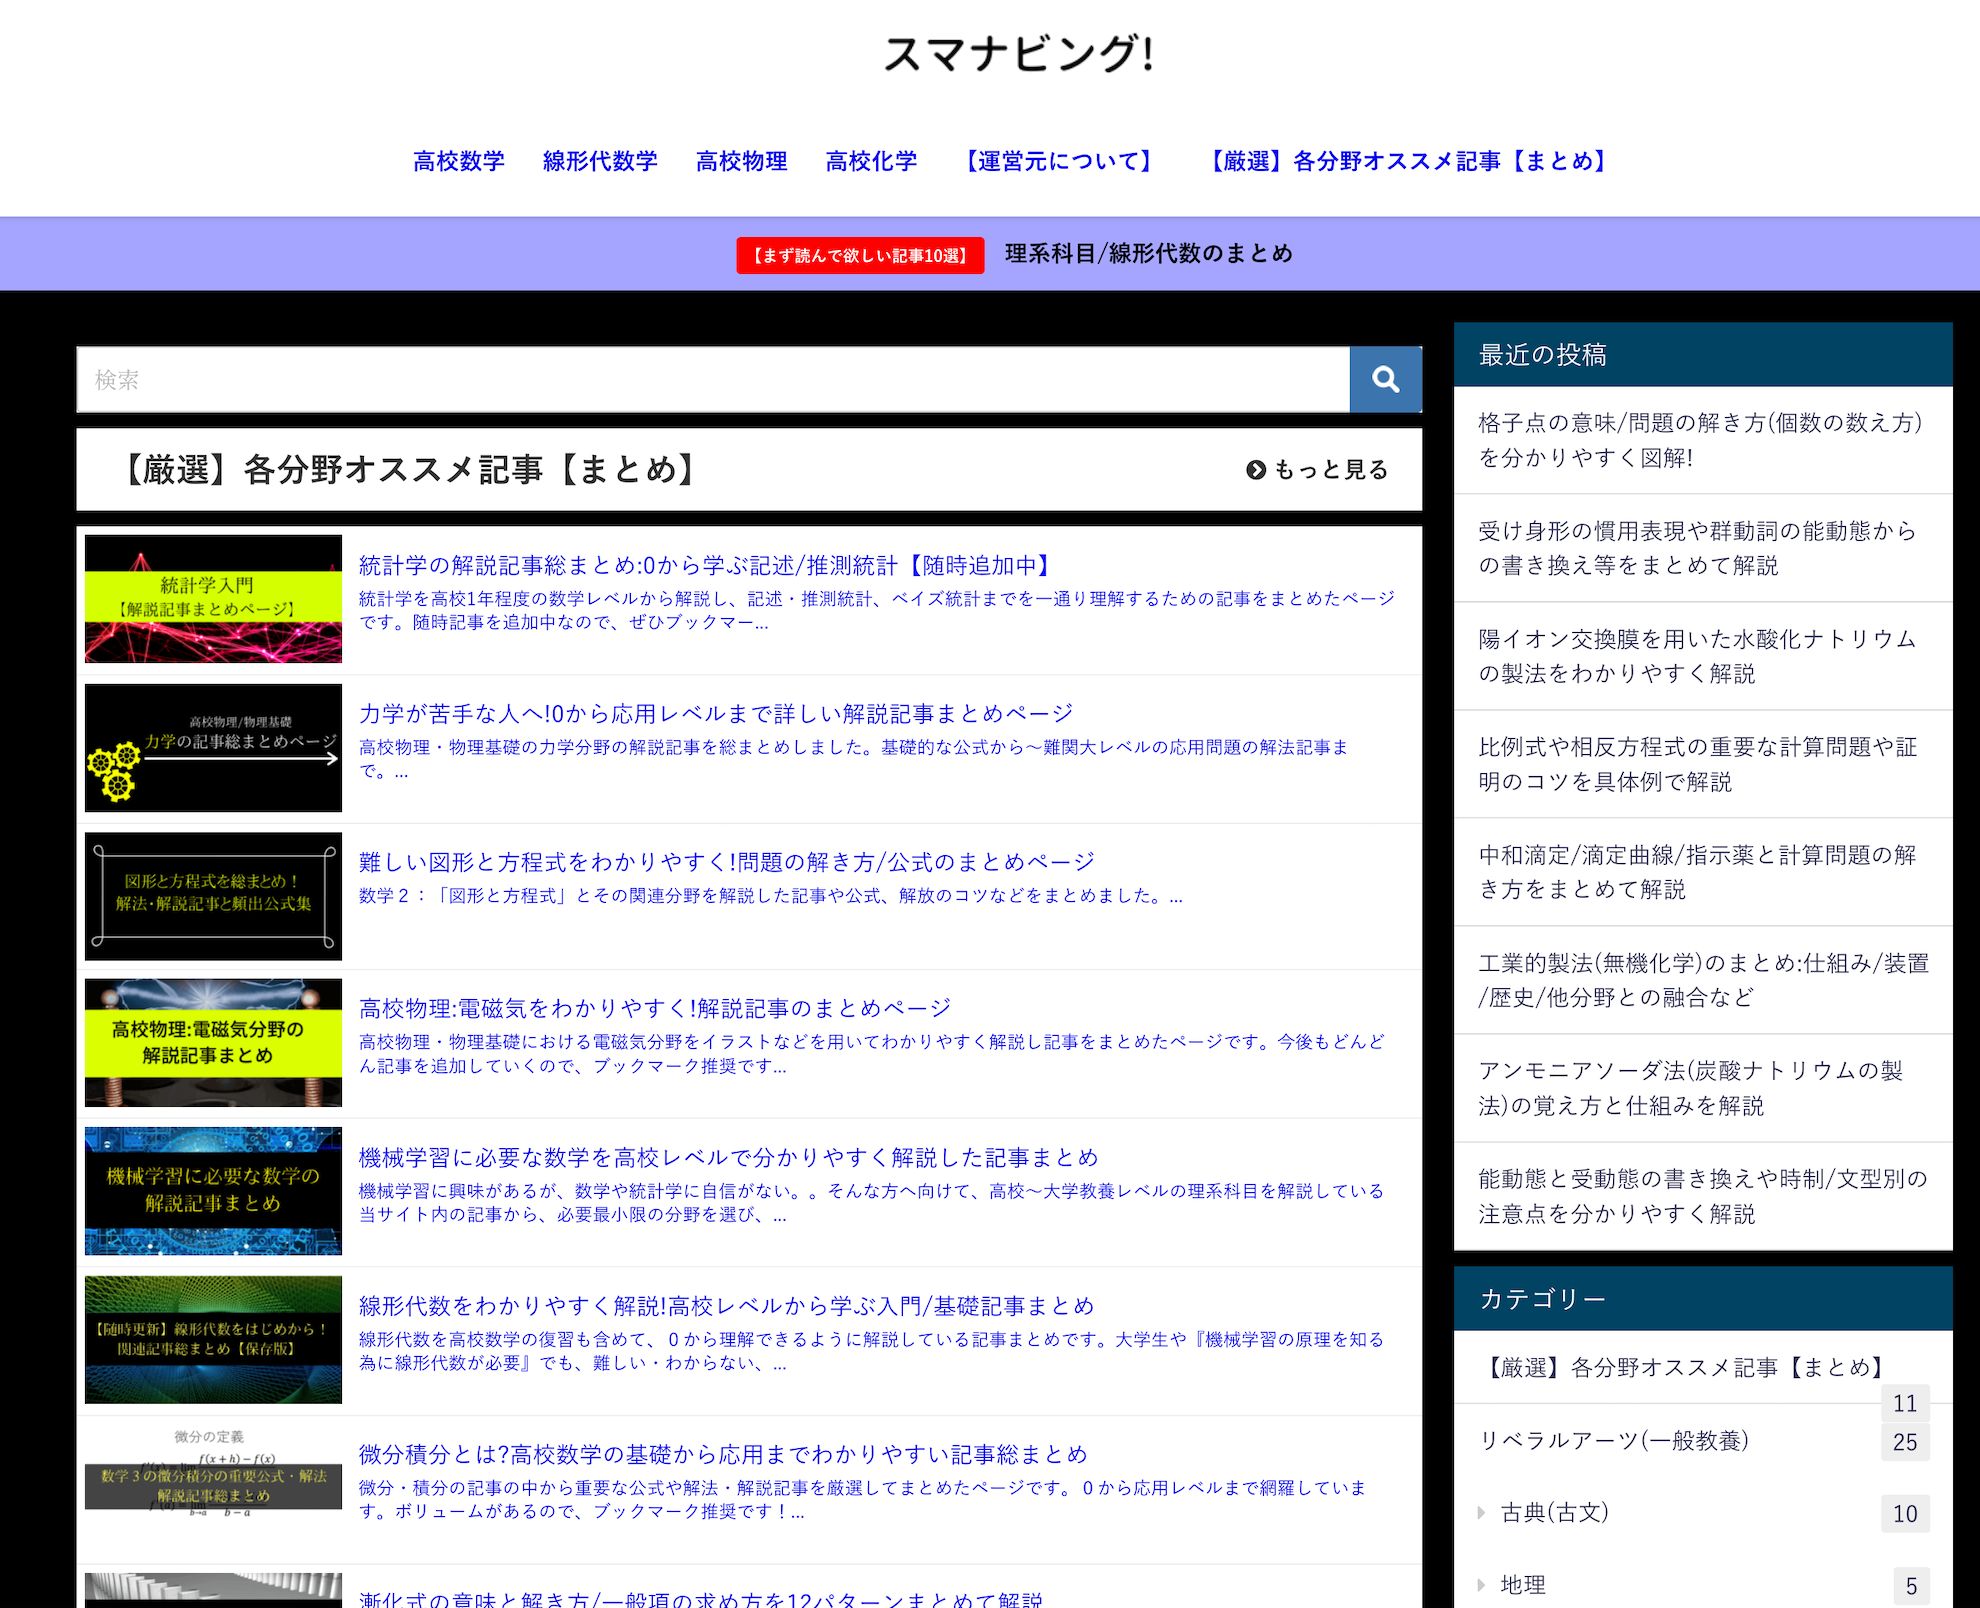Open the 機械学習に必要な数学 thumbnail image
This screenshot has width=1980, height=1608.
click(213, 1191)
